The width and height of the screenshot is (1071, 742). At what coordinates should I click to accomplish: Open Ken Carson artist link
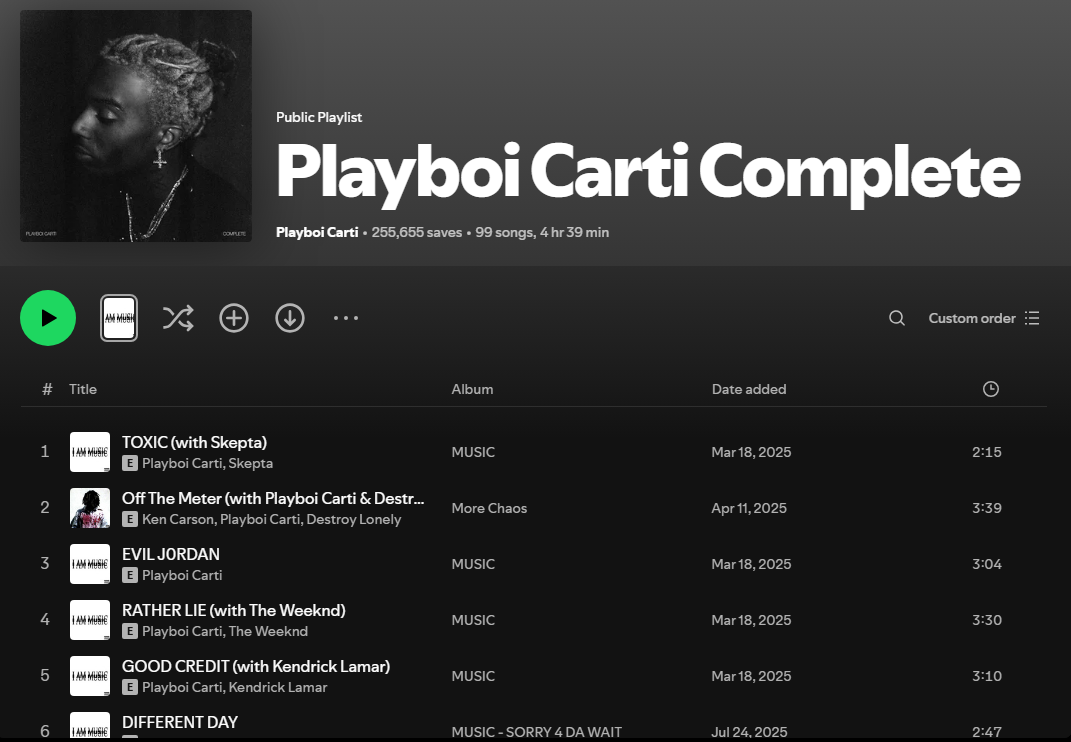(178, 519)
